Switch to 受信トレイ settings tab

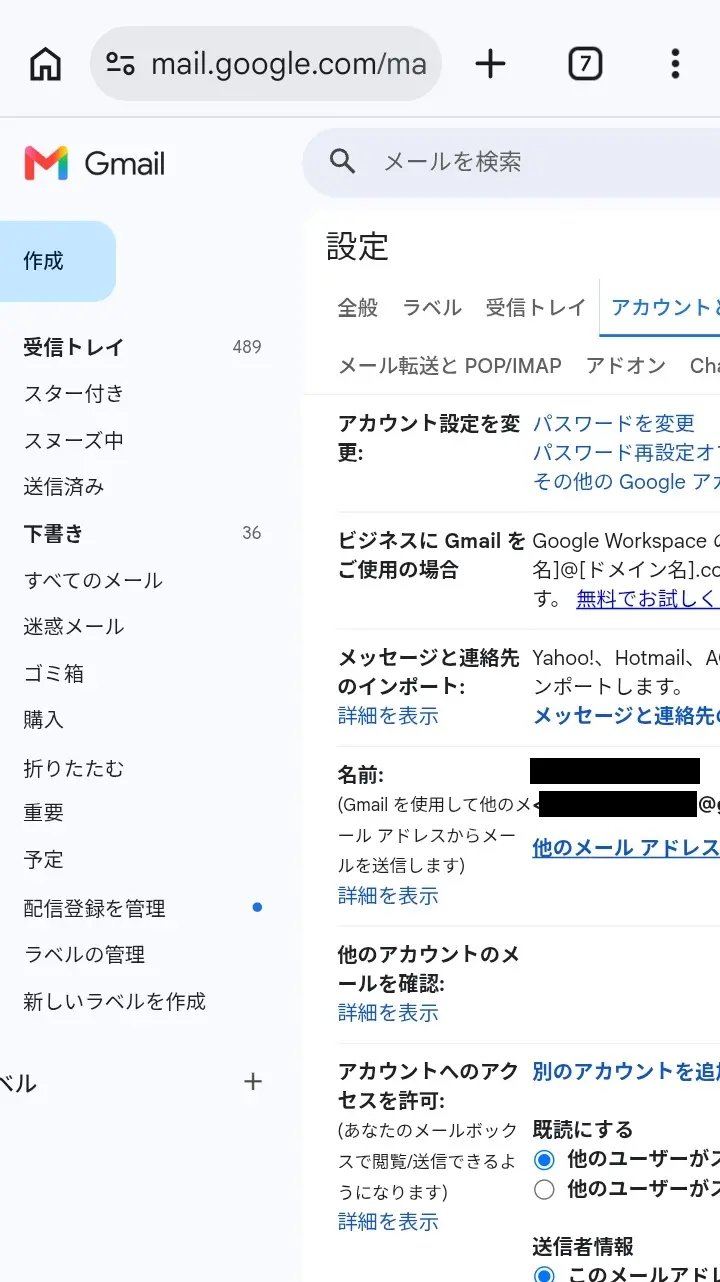click(536, 307)
